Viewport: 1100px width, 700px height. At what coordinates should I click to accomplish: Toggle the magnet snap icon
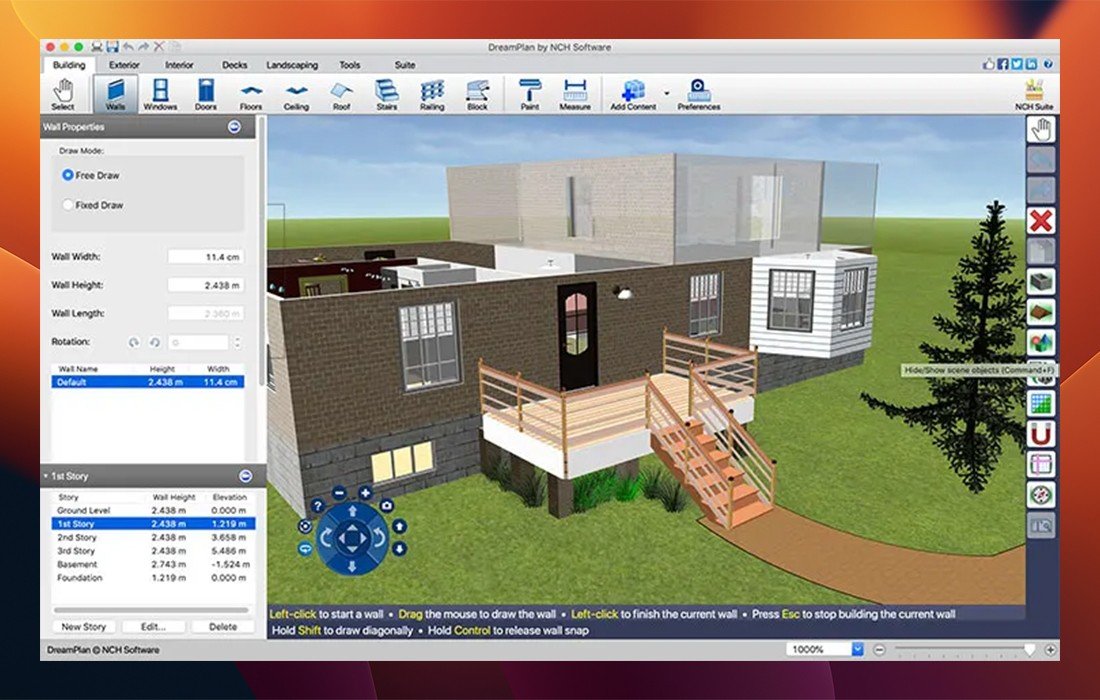tap(1041, 434)
